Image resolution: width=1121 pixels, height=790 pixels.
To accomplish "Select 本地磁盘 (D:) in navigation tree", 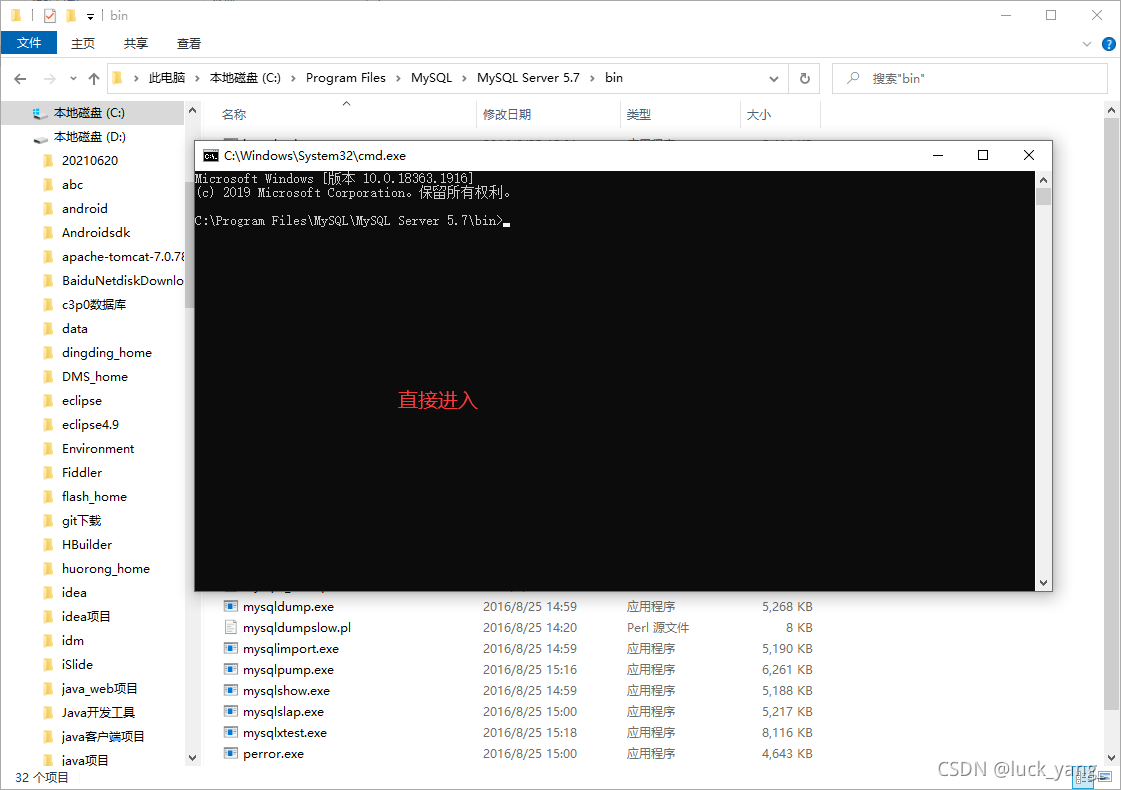I will (x=90, y=137).
